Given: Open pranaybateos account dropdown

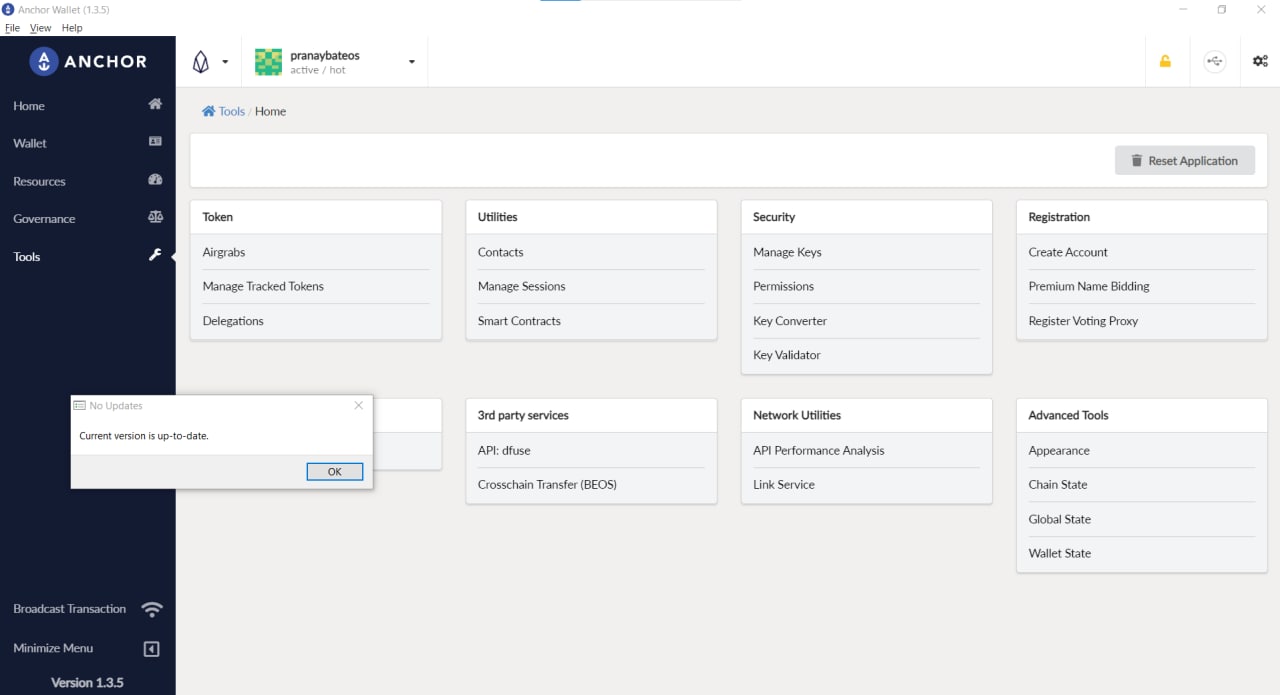Looking at the screenshot, I should point(334,62).
